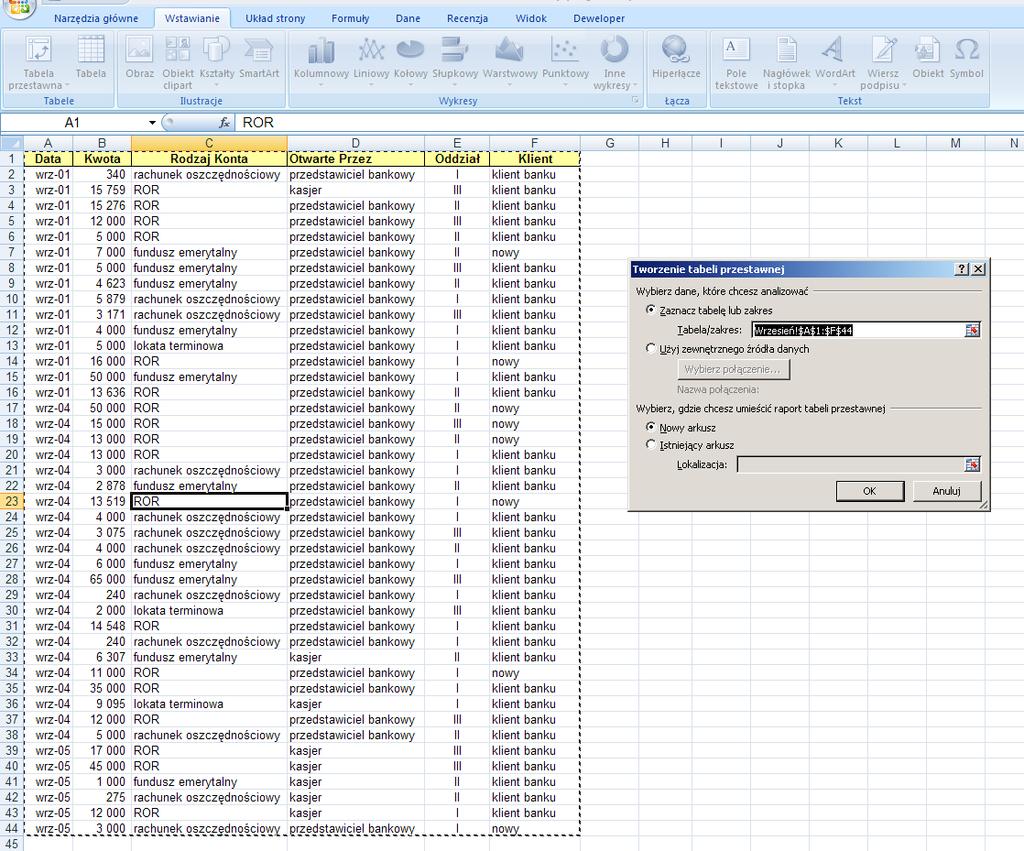Confirm the dialog with OK
1024x851 pixels.
coord(869,491)
